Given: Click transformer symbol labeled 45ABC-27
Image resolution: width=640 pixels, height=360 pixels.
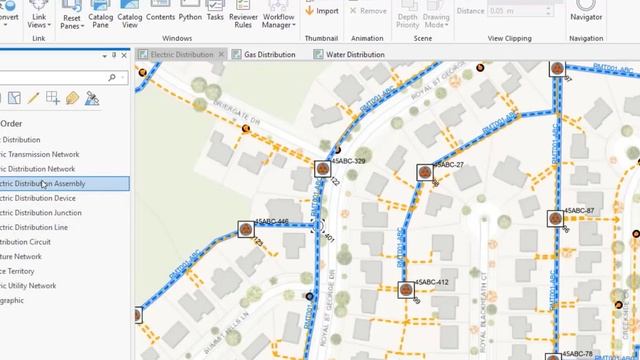Looking at the screenshot, I should [x=425, y=172].
